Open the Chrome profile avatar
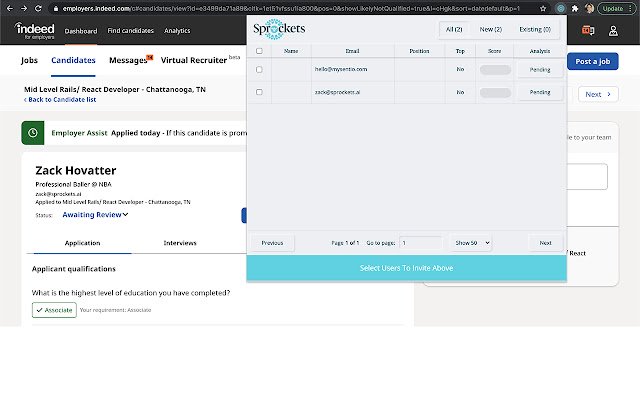Screen dimensions: 640x400 pyautogui.click(x=589, y=8)
